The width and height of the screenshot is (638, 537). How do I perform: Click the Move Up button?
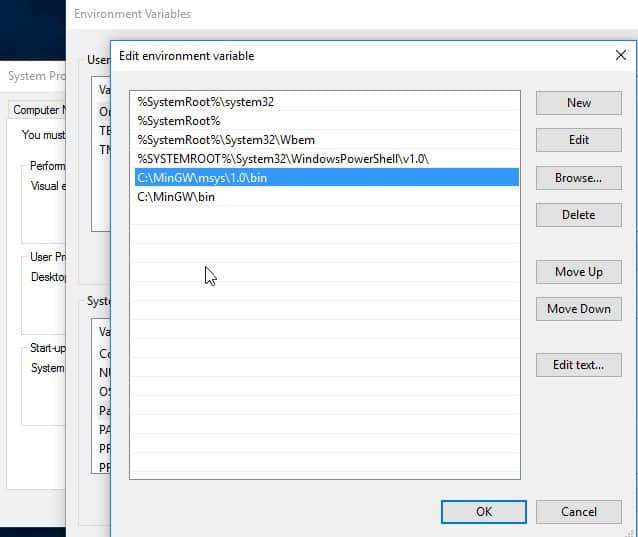[x=578, y=272]
